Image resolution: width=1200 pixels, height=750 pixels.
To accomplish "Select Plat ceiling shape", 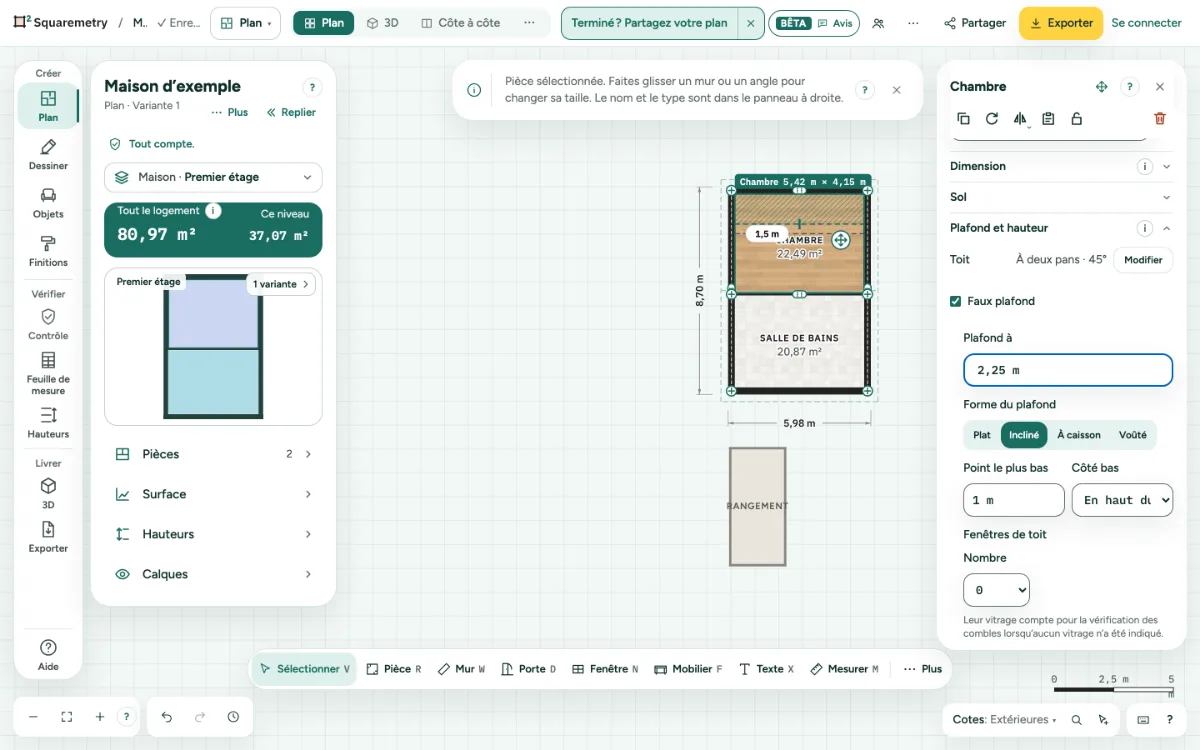I will pos(982,435).
